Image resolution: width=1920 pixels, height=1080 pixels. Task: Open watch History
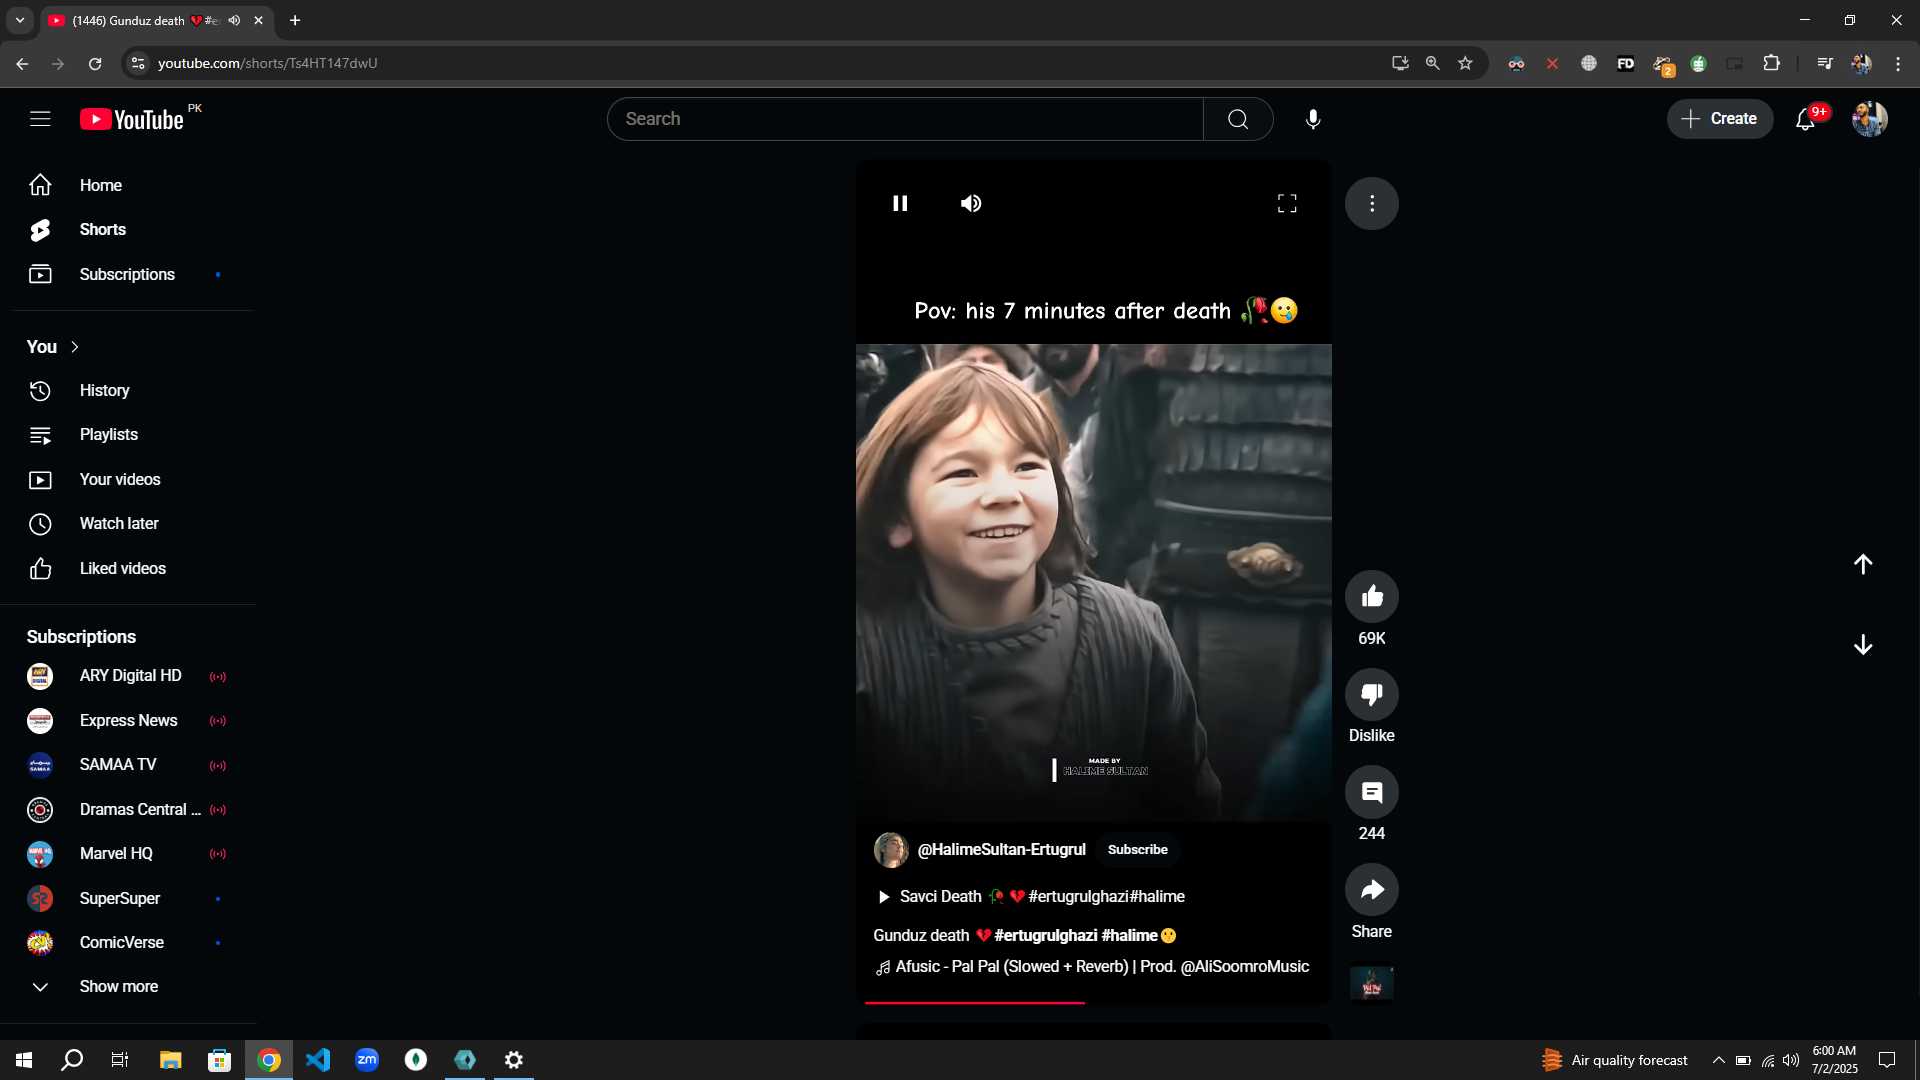pos(126,390)
